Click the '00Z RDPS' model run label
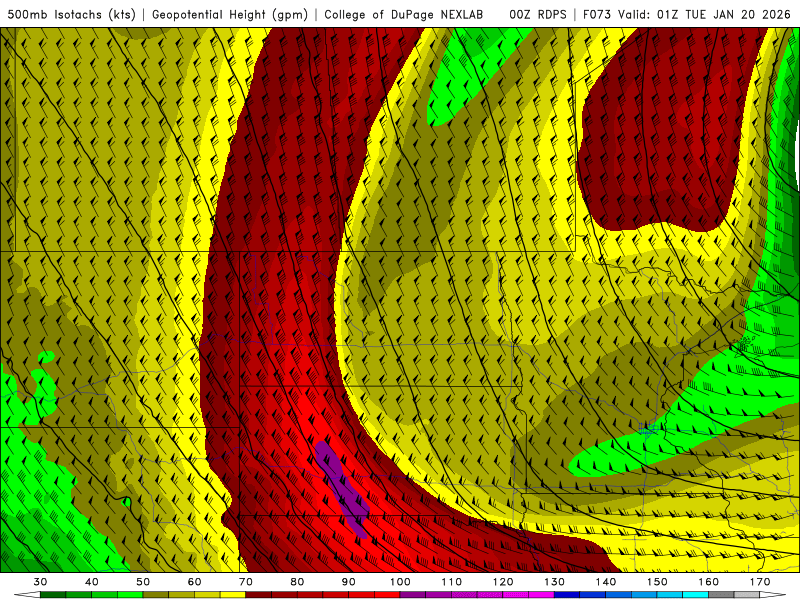Image resolution: width=800 pixels, height=600 pixels. [x=538, y=14]
